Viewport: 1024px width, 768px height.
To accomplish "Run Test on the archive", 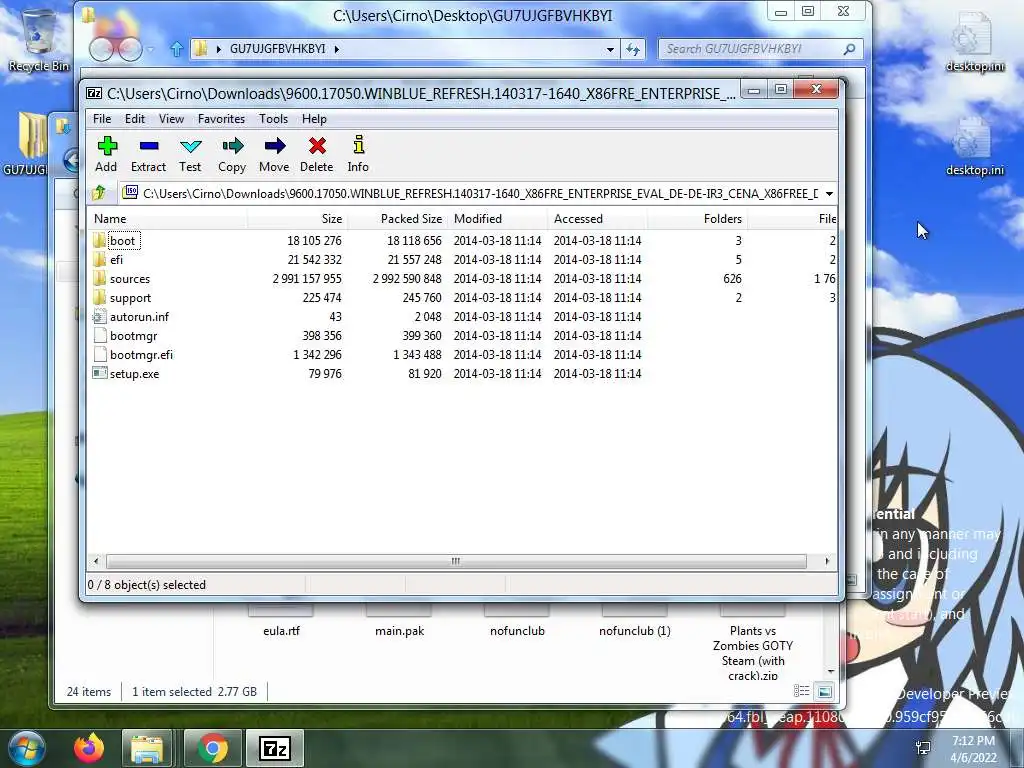I will click(190, 154).
